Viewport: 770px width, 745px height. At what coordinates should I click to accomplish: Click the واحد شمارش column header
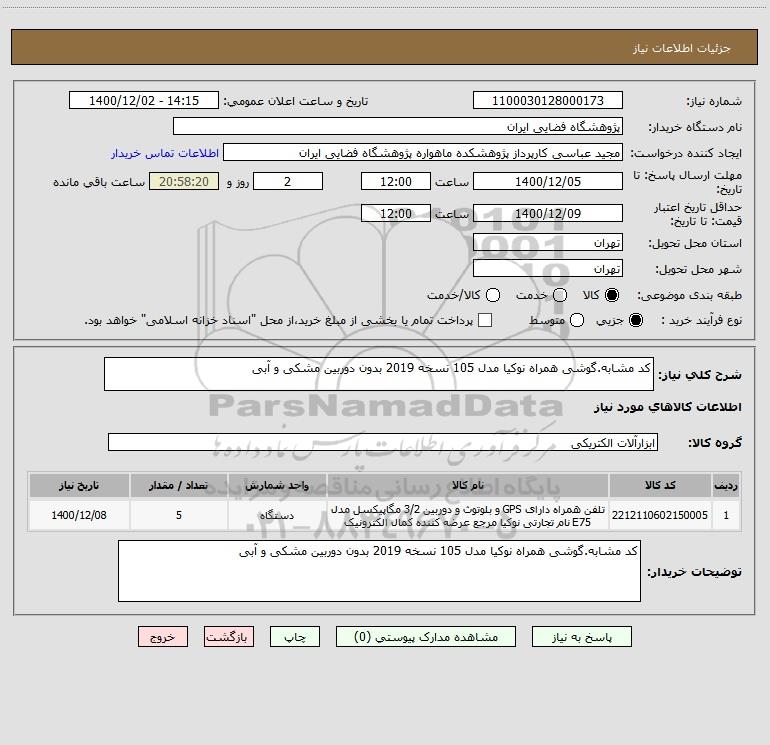click(277, 485)
